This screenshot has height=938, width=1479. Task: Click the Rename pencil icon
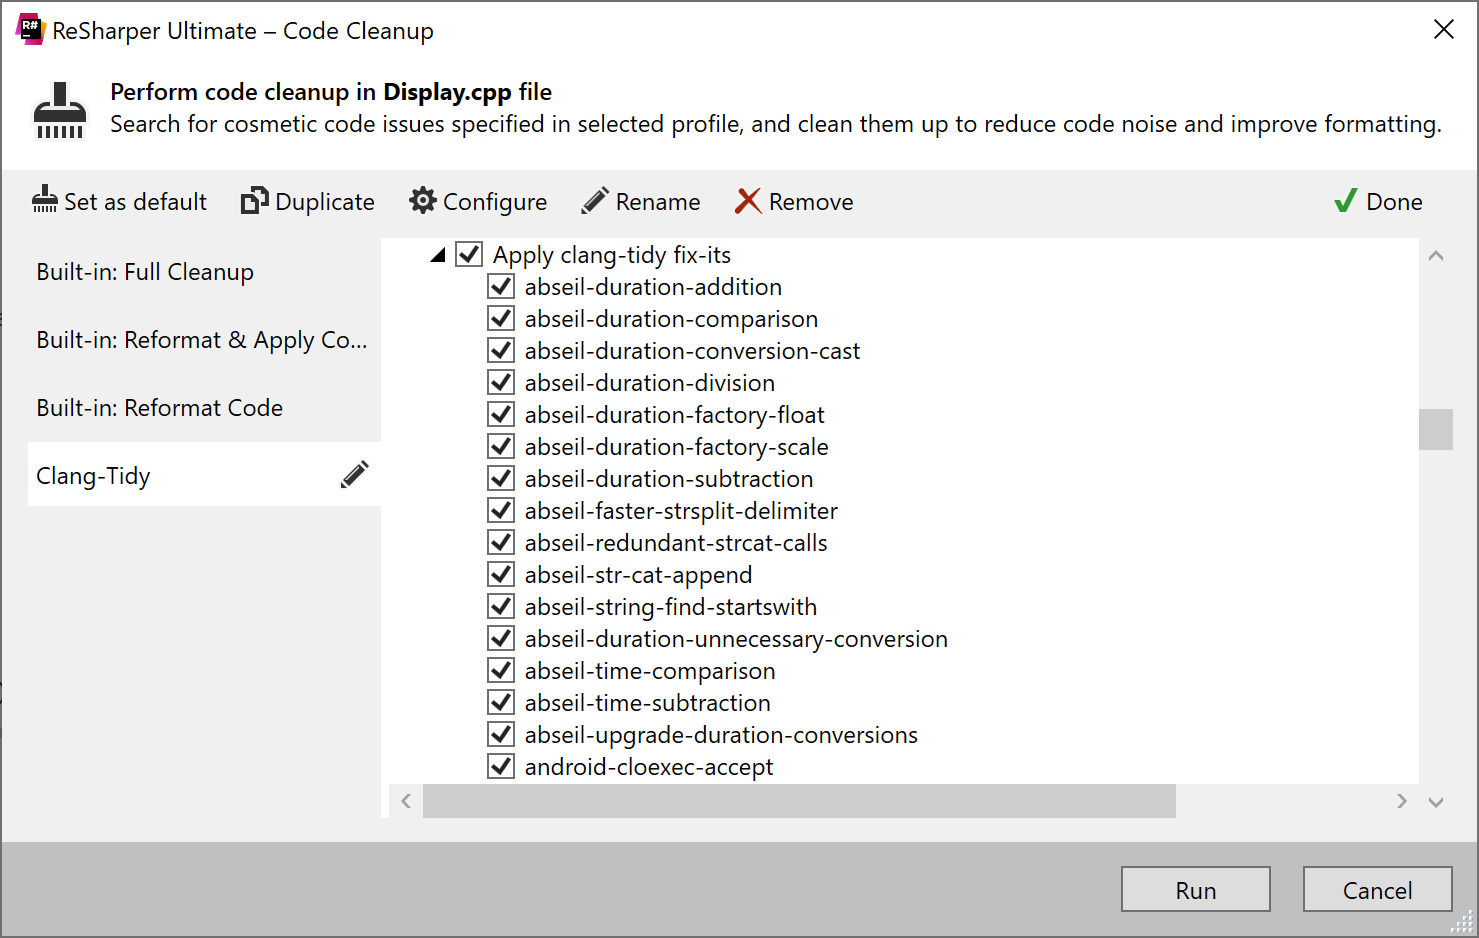[594, 200]
